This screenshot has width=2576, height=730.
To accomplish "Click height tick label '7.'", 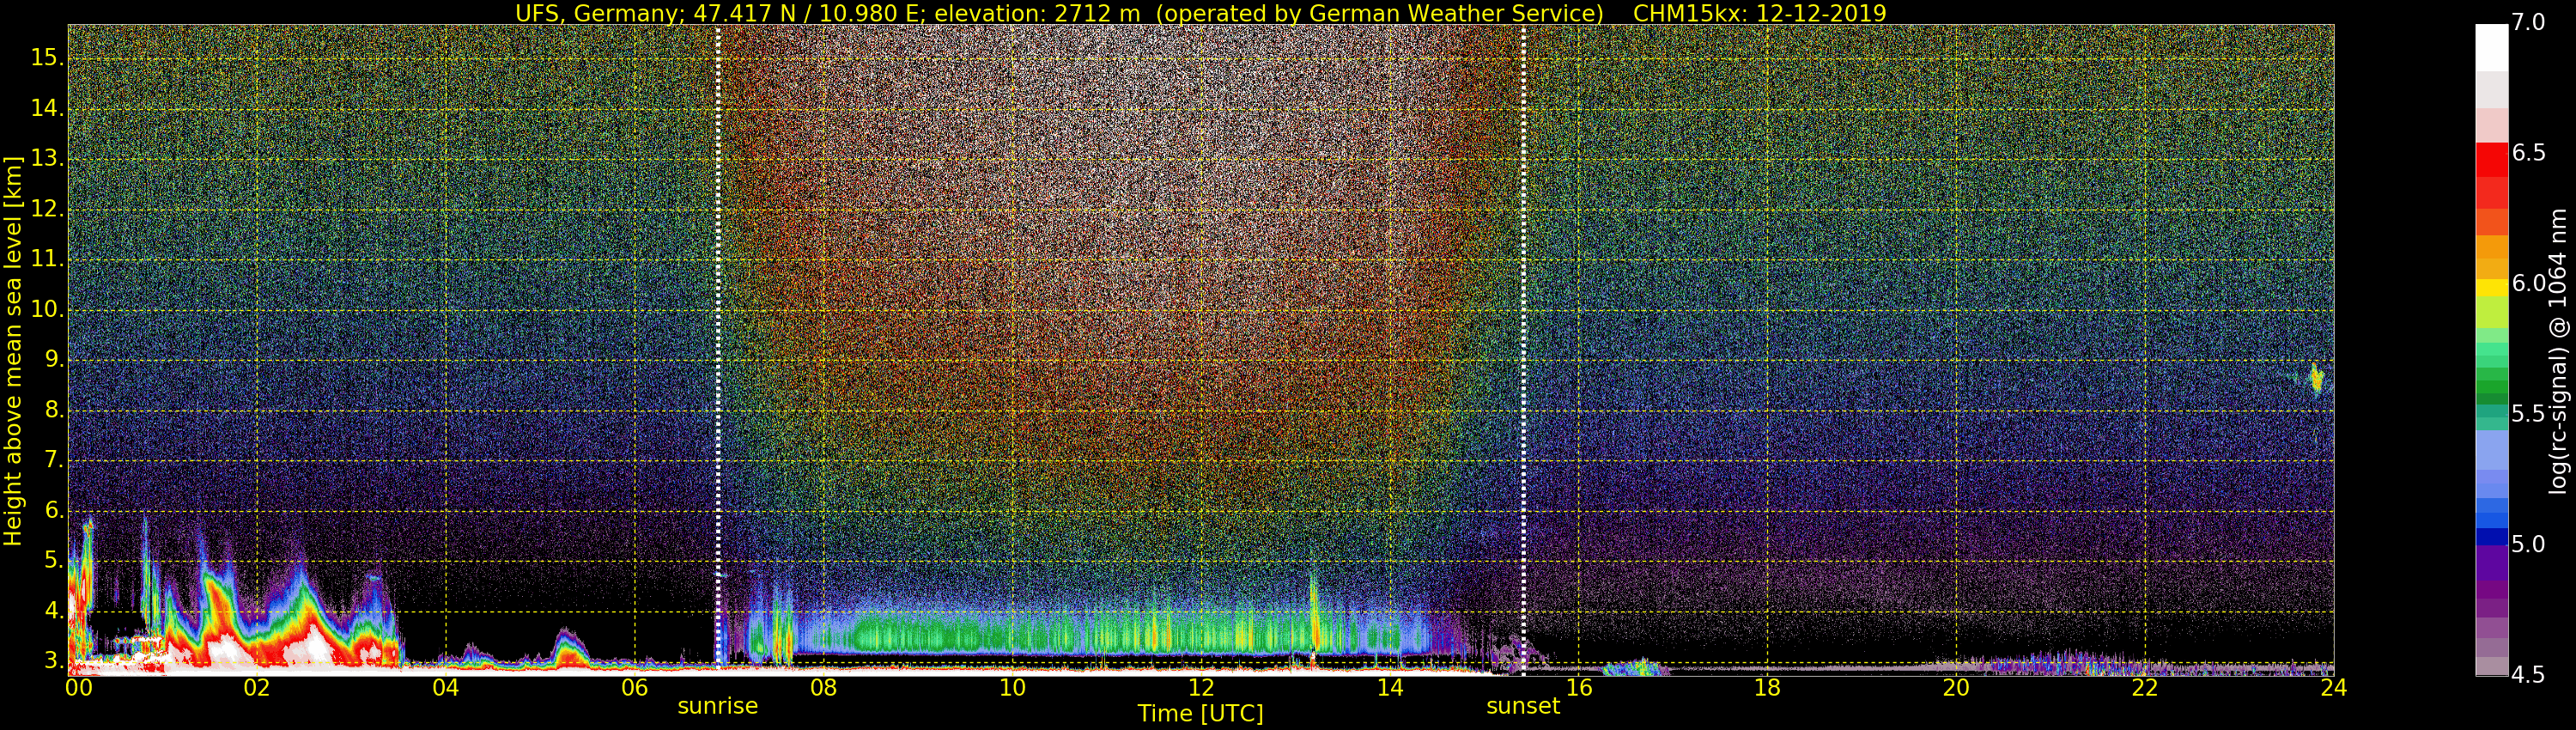I will pos(54,460).
